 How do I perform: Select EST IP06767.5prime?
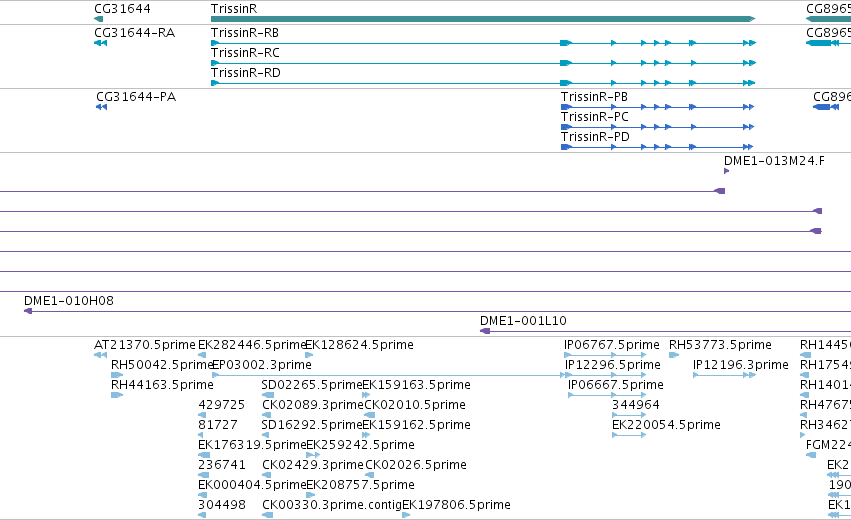coord(612,345)
